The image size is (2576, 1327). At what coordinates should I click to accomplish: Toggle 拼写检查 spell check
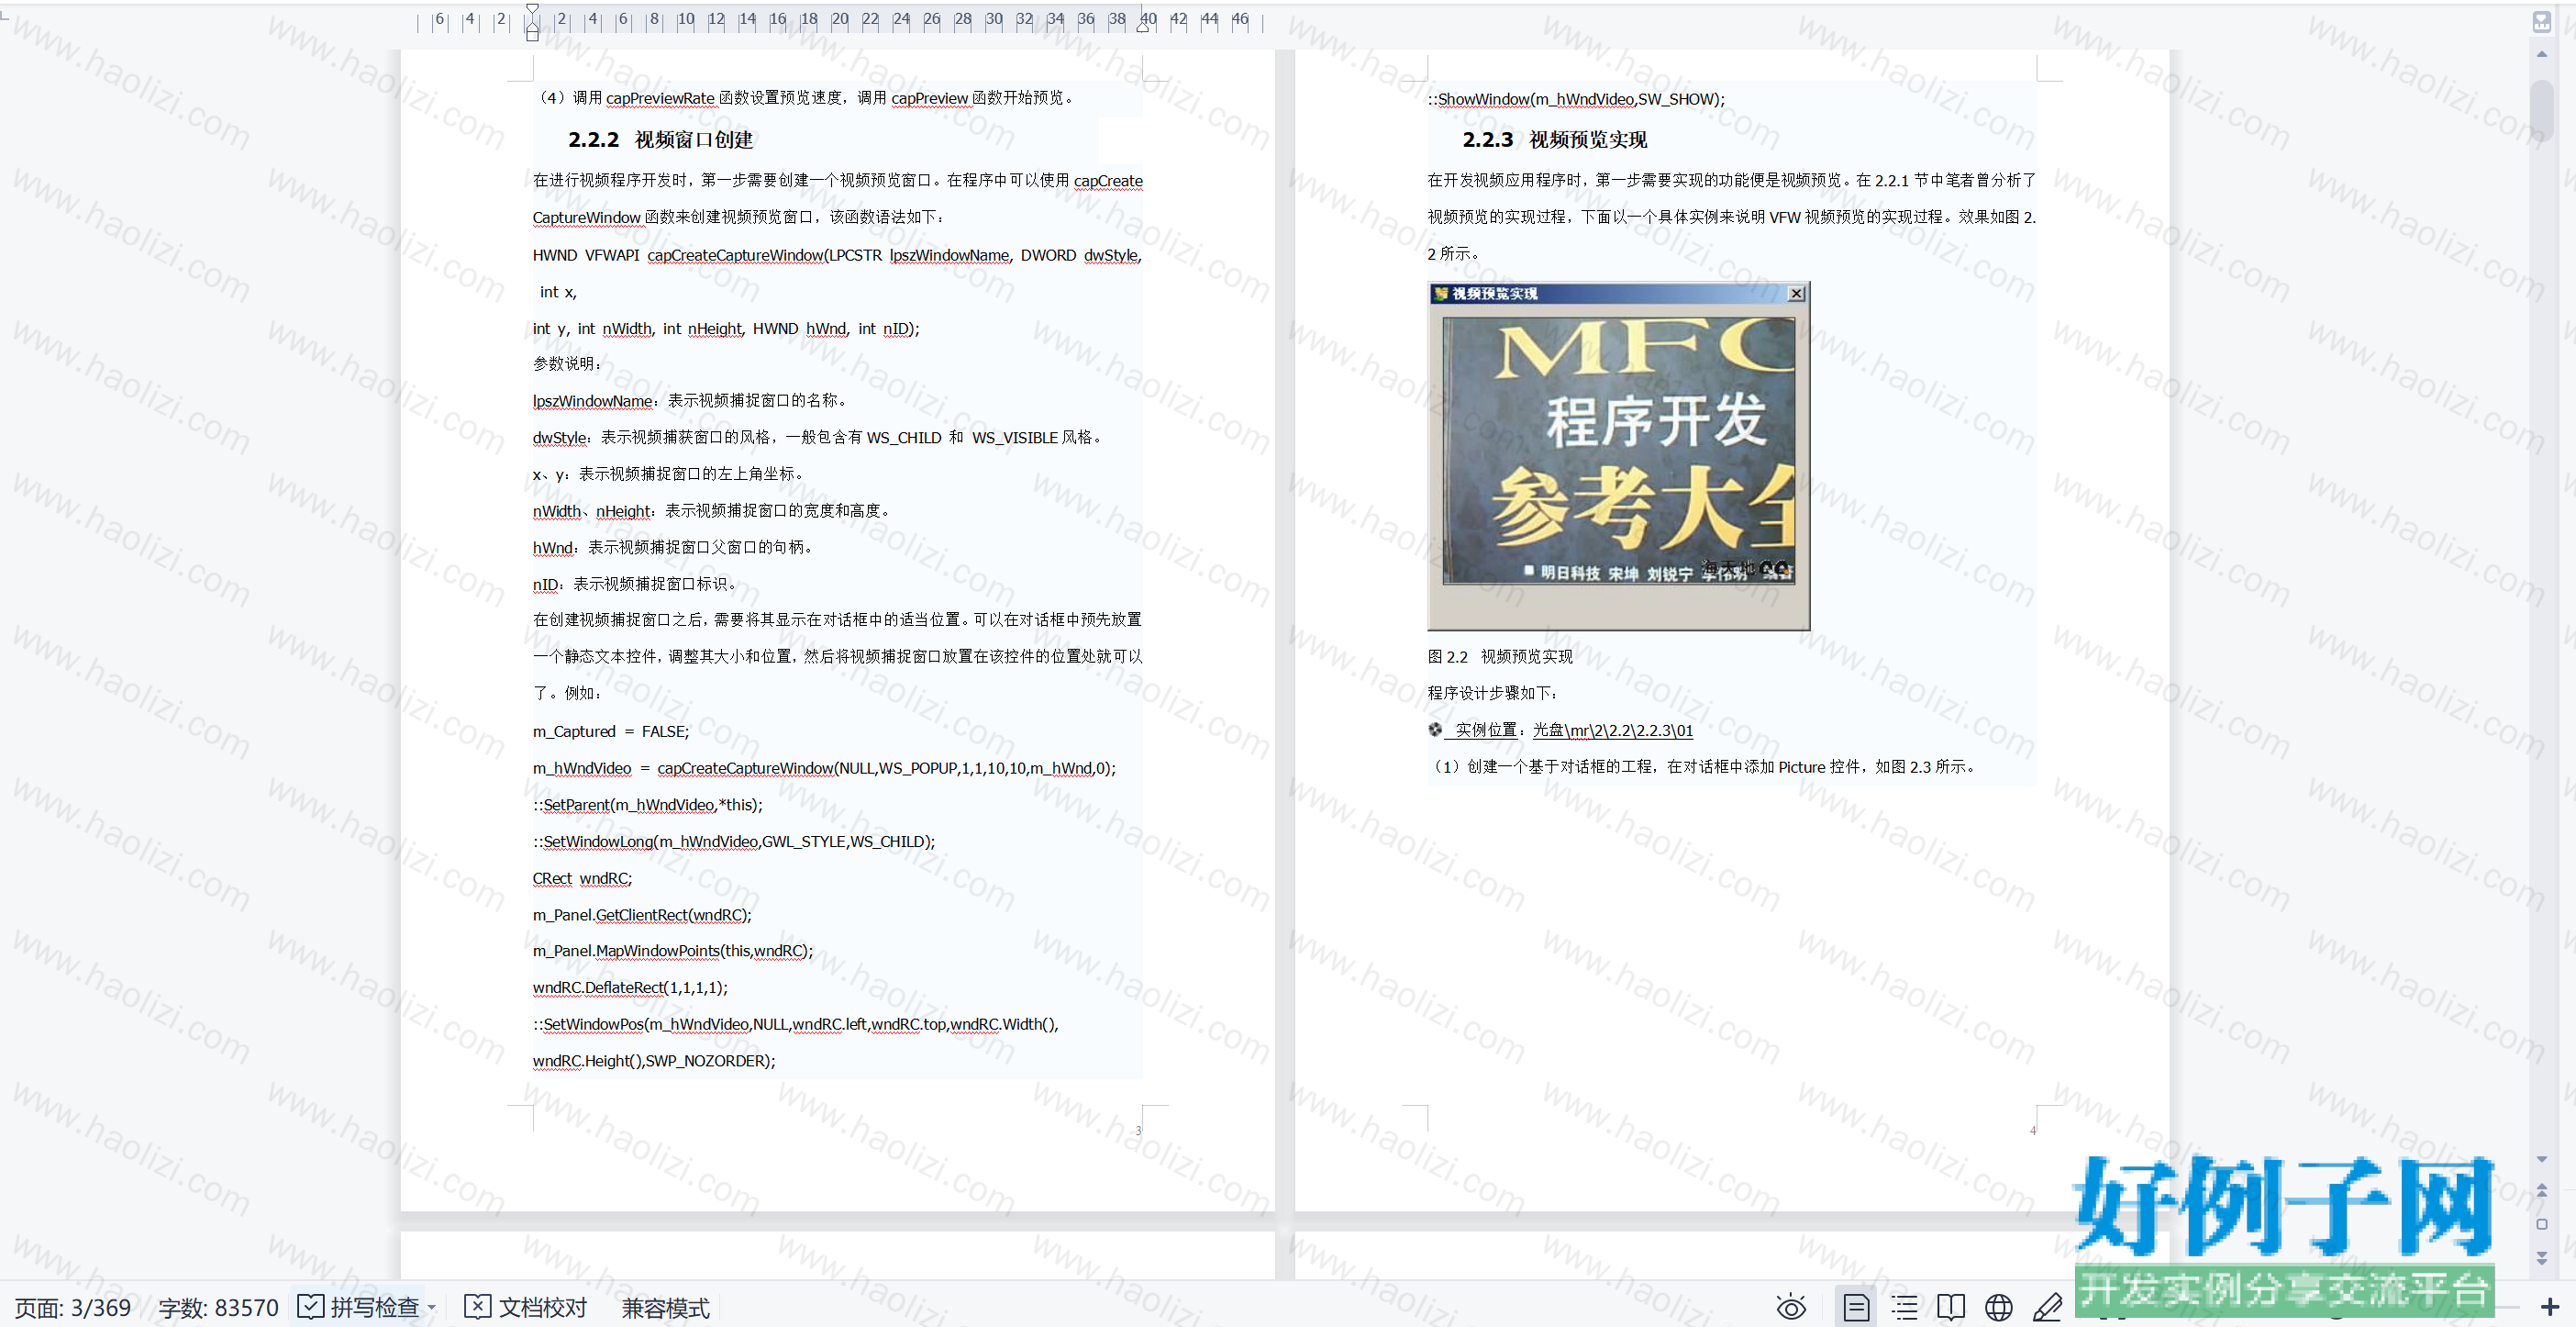(x=359, y=1307)
